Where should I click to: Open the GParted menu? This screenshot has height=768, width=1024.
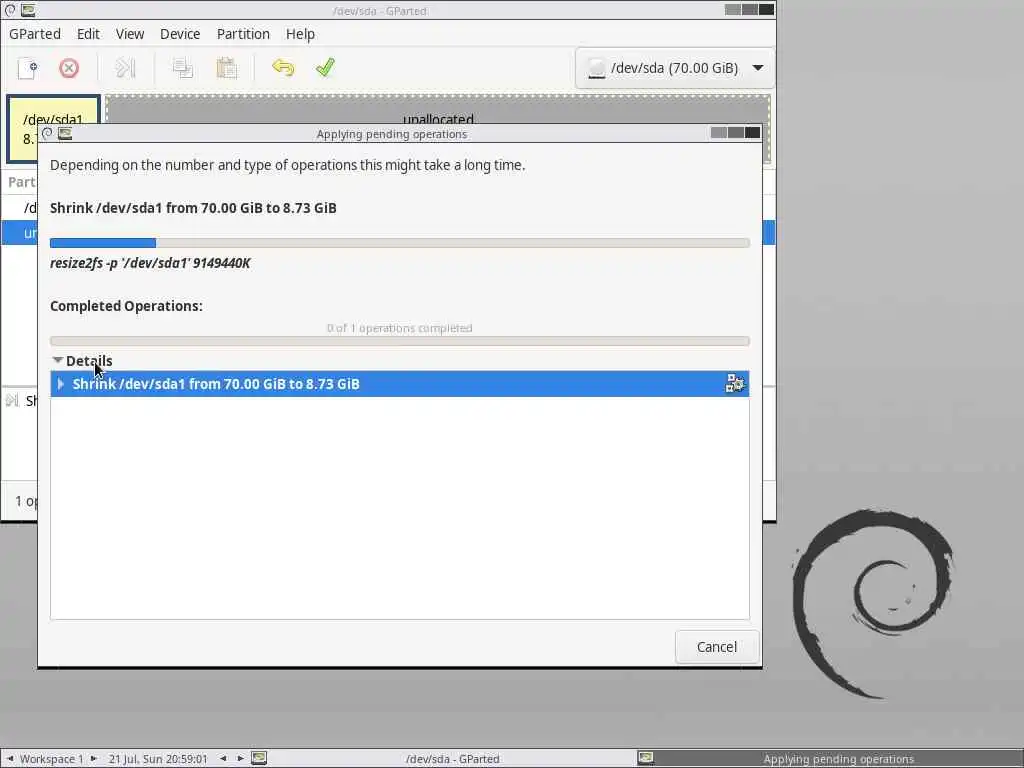pyautogui.click(x=35, y=34)
